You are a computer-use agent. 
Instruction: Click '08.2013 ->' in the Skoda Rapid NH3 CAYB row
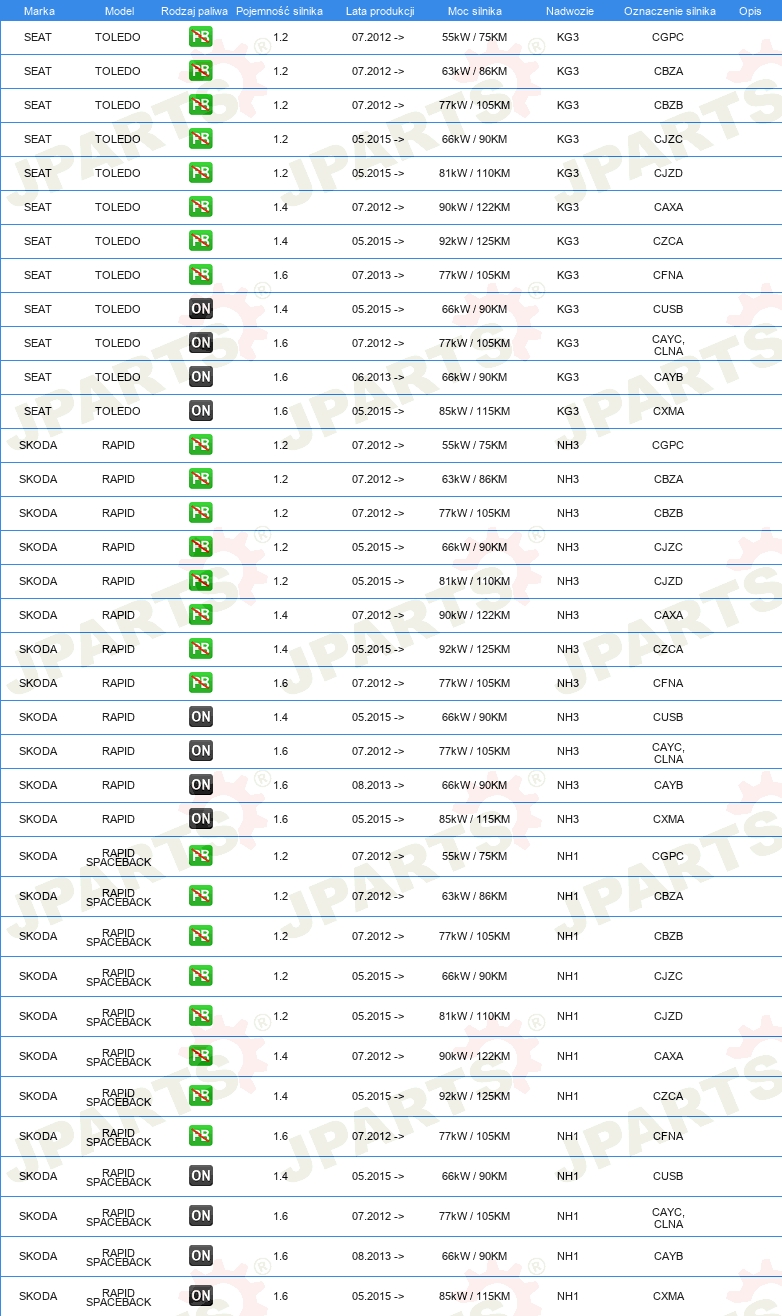coord(378,785)
